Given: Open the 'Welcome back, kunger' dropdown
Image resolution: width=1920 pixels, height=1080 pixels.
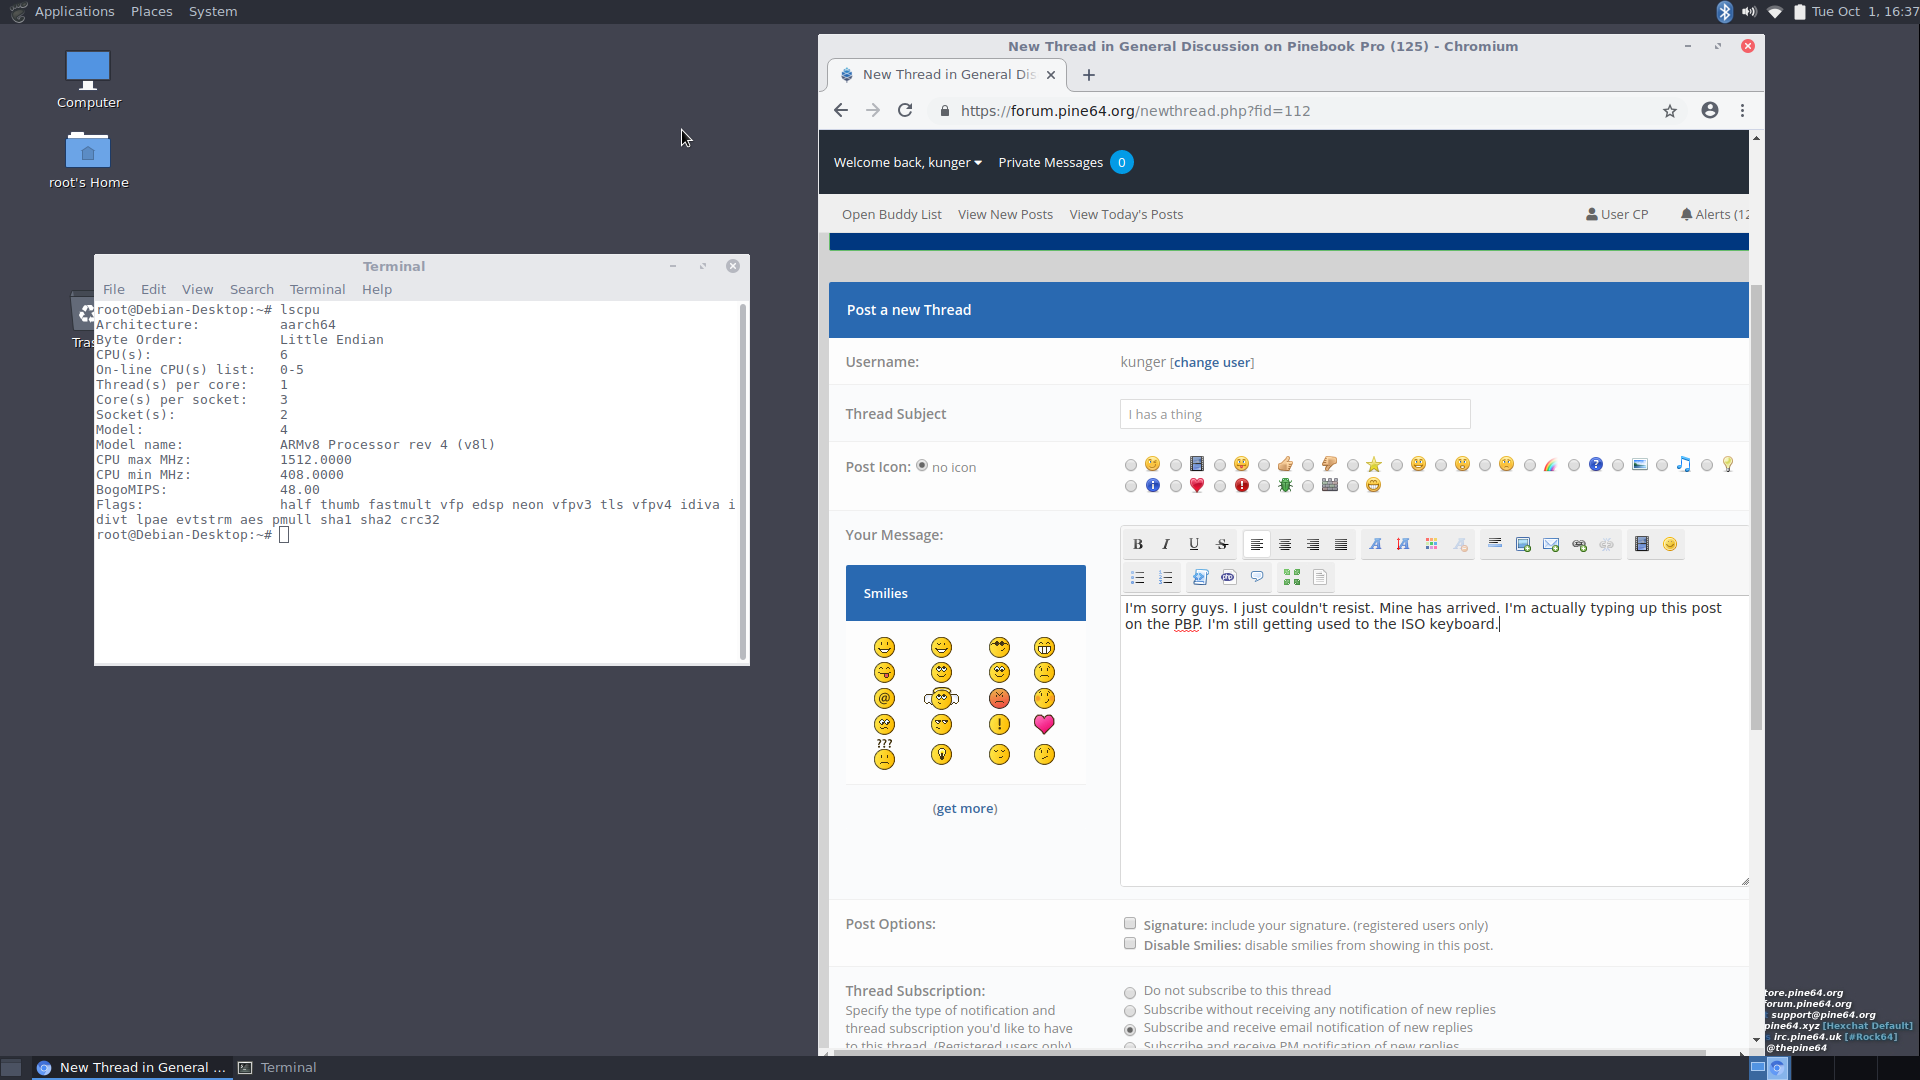Looking at the screenshot, I should coord(907,162).
